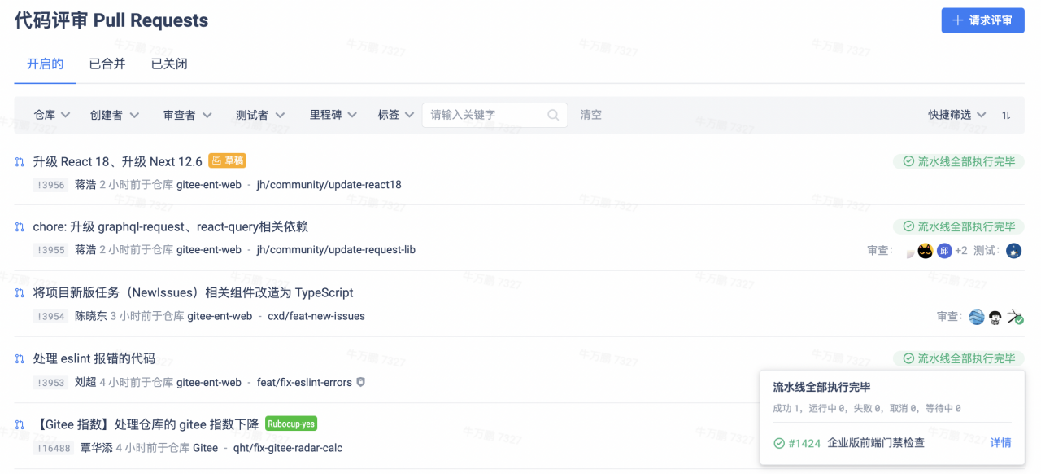Click the search magnifier icon in keyword box
Image resolution: width=1042 pixels, height=474 pixels.
[x=553, y=115]
